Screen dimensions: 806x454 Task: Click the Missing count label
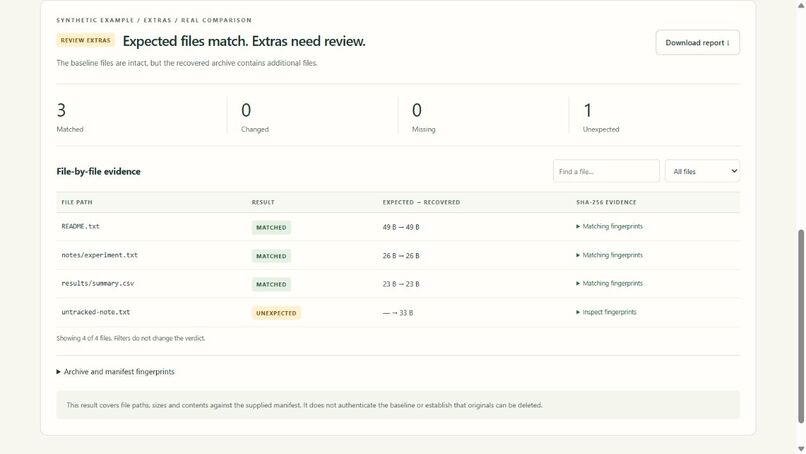coord(424,130)
